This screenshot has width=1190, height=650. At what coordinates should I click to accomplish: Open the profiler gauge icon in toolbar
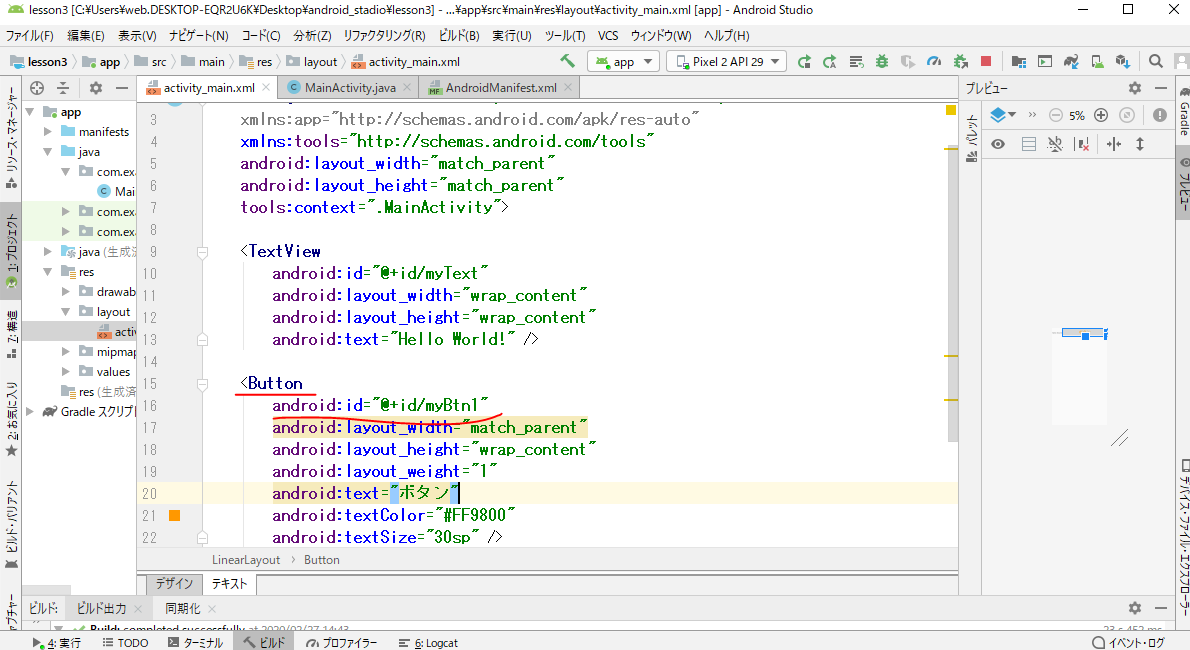[934, 61]
